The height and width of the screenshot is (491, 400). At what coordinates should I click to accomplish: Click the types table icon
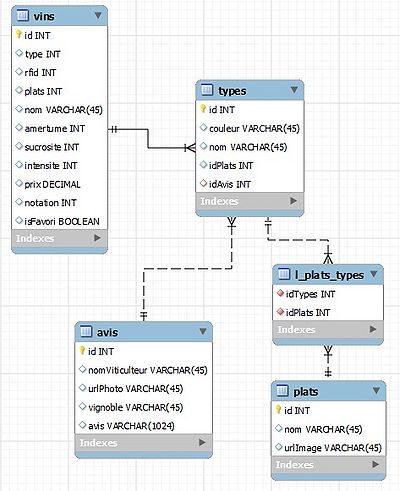(207, 90)
